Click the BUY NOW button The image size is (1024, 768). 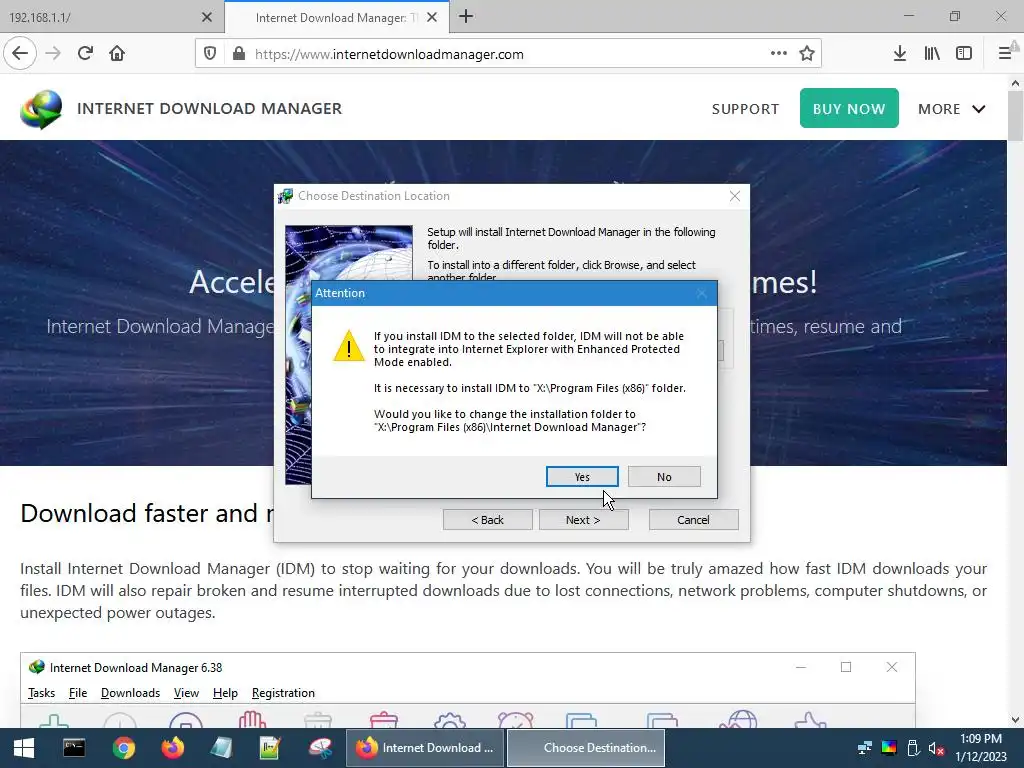[x=849, y=108]
